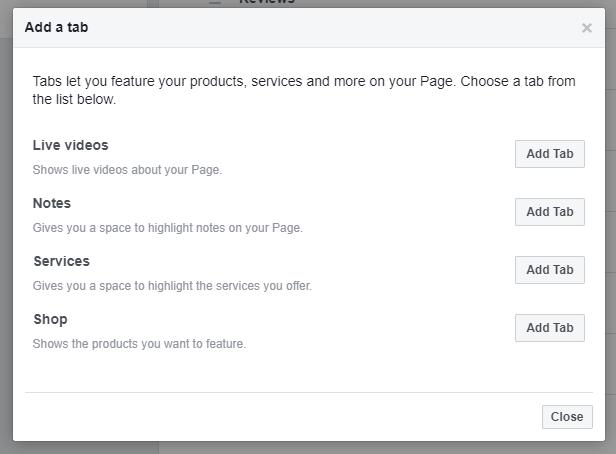Select the Live videos heading
616x454 pixels.
tap(70, 145)
